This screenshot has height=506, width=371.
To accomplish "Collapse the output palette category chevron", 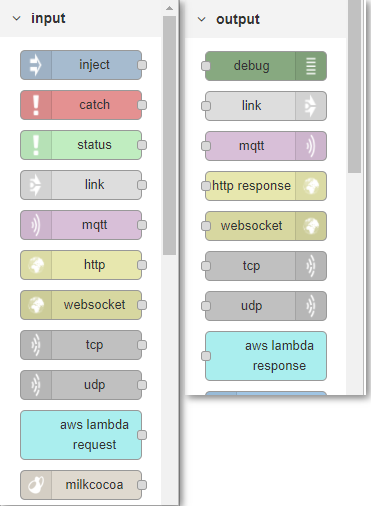I will (201, 19).
